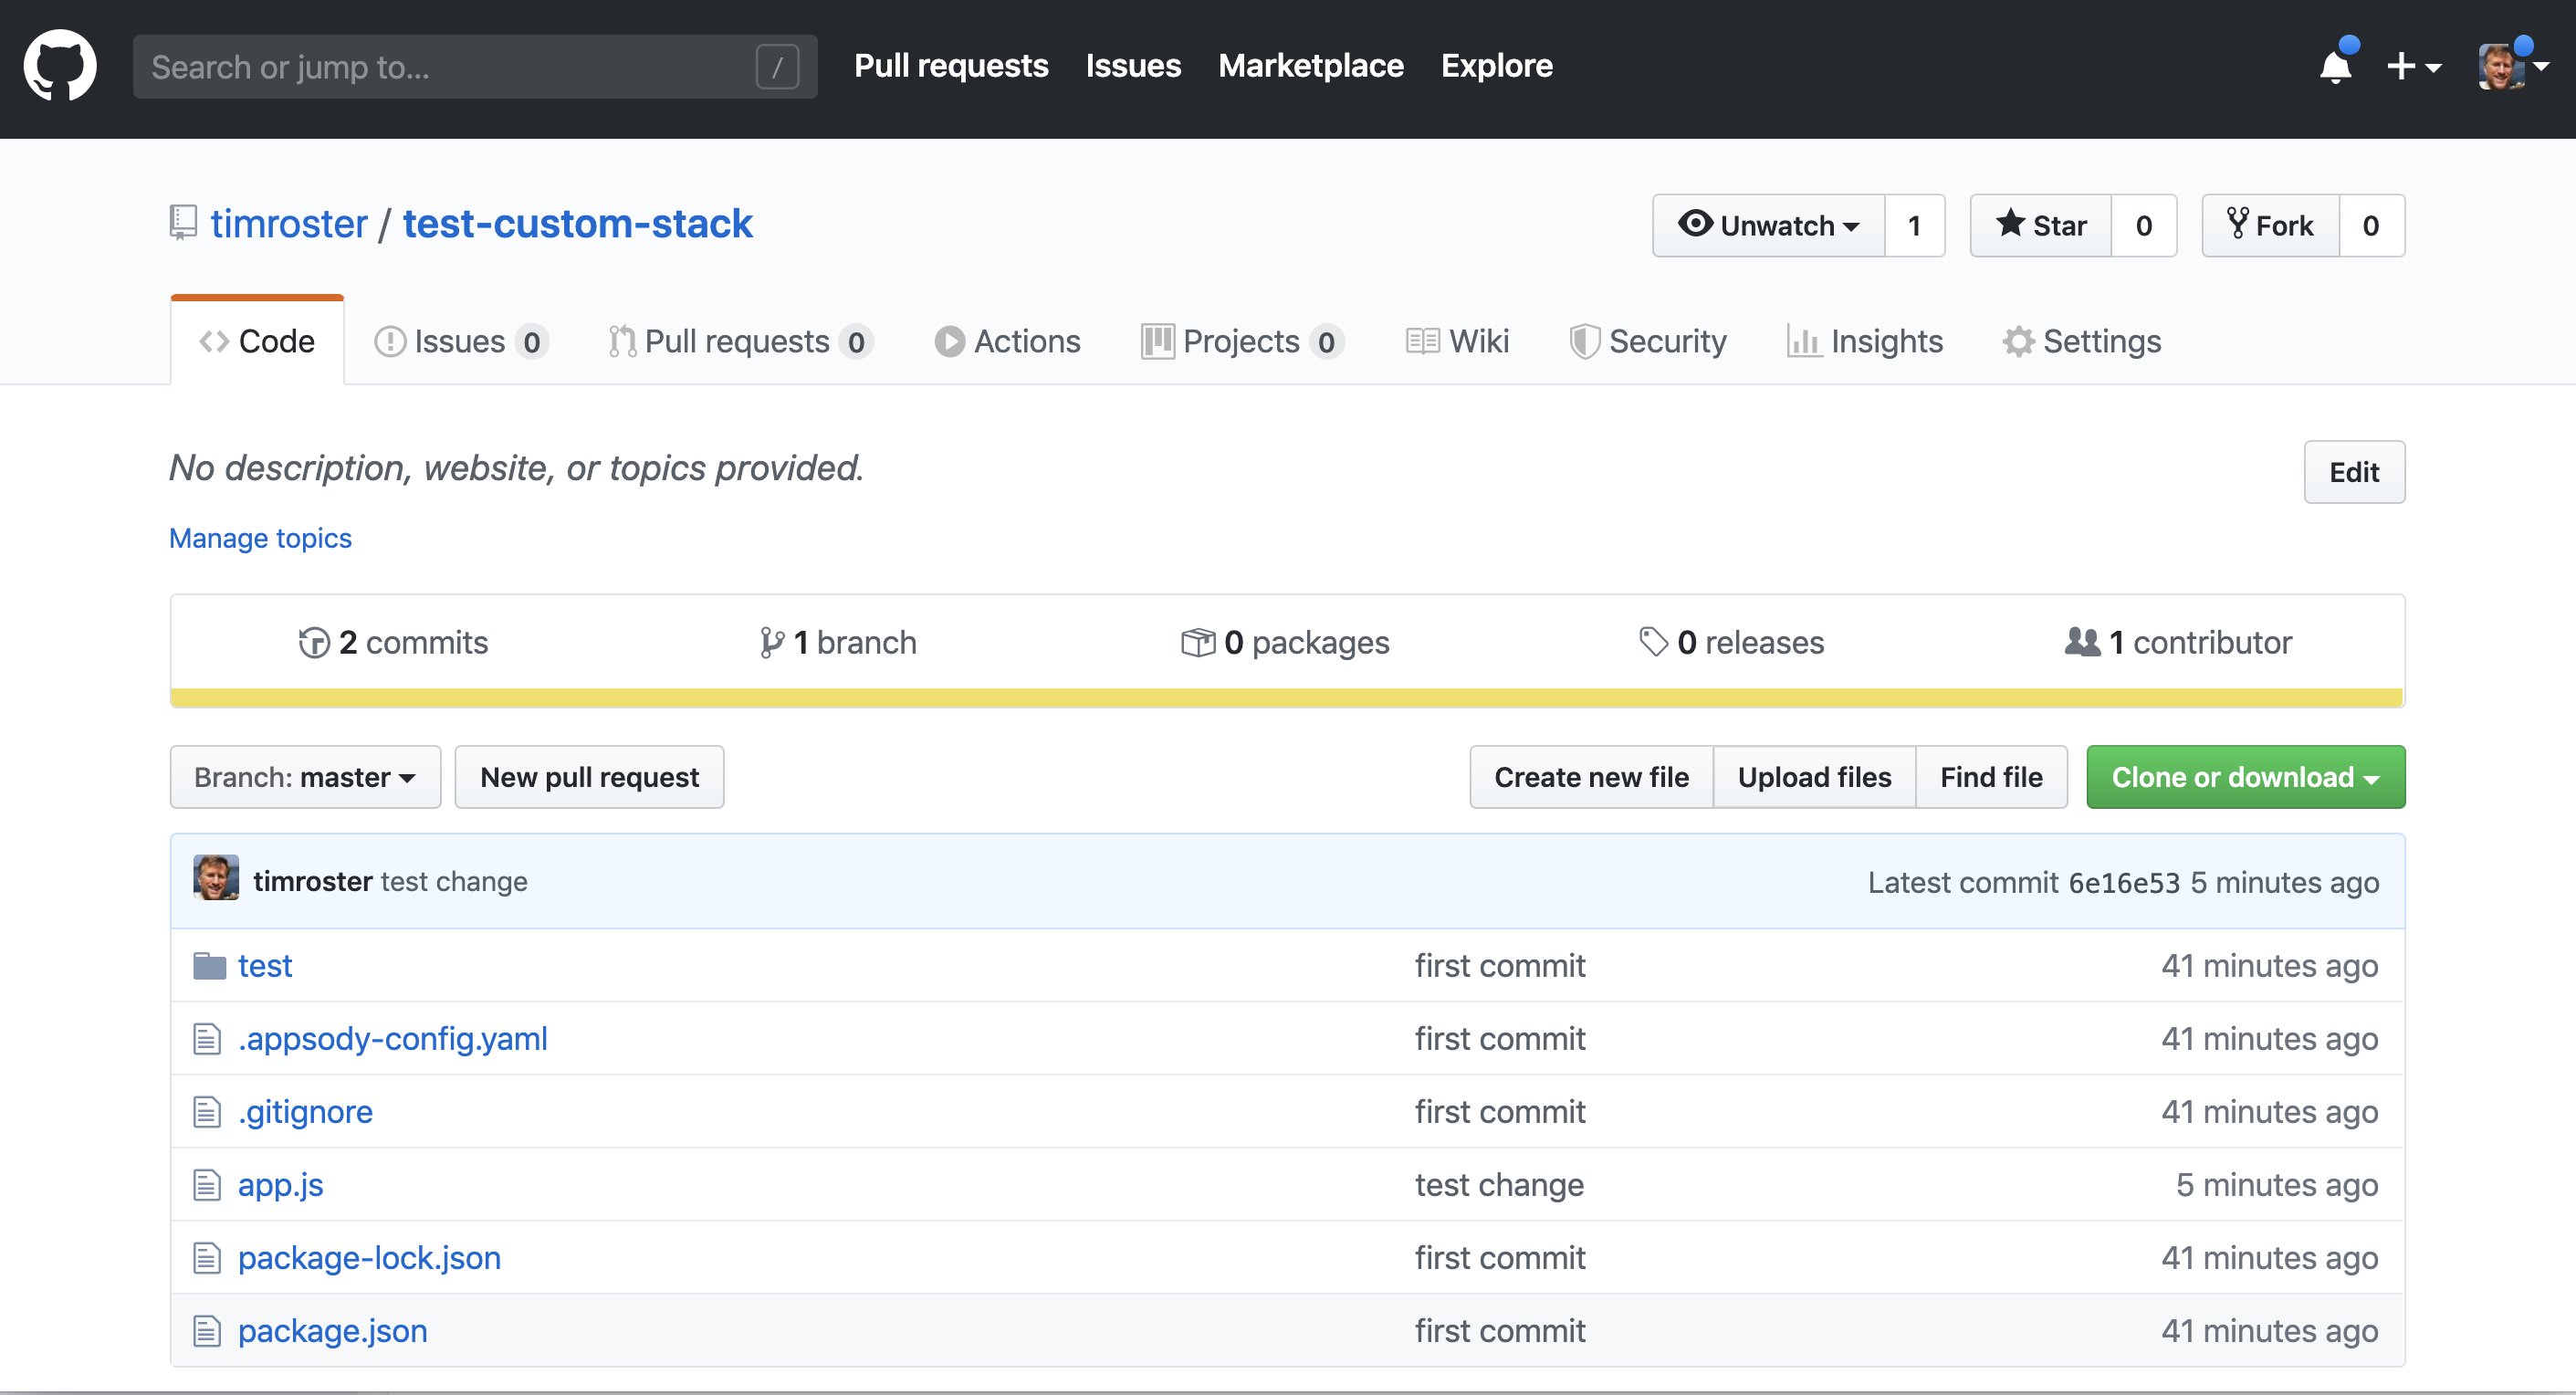Click Create new file button
The width and height of the screenshot is (2576, 1395).
1591,777
